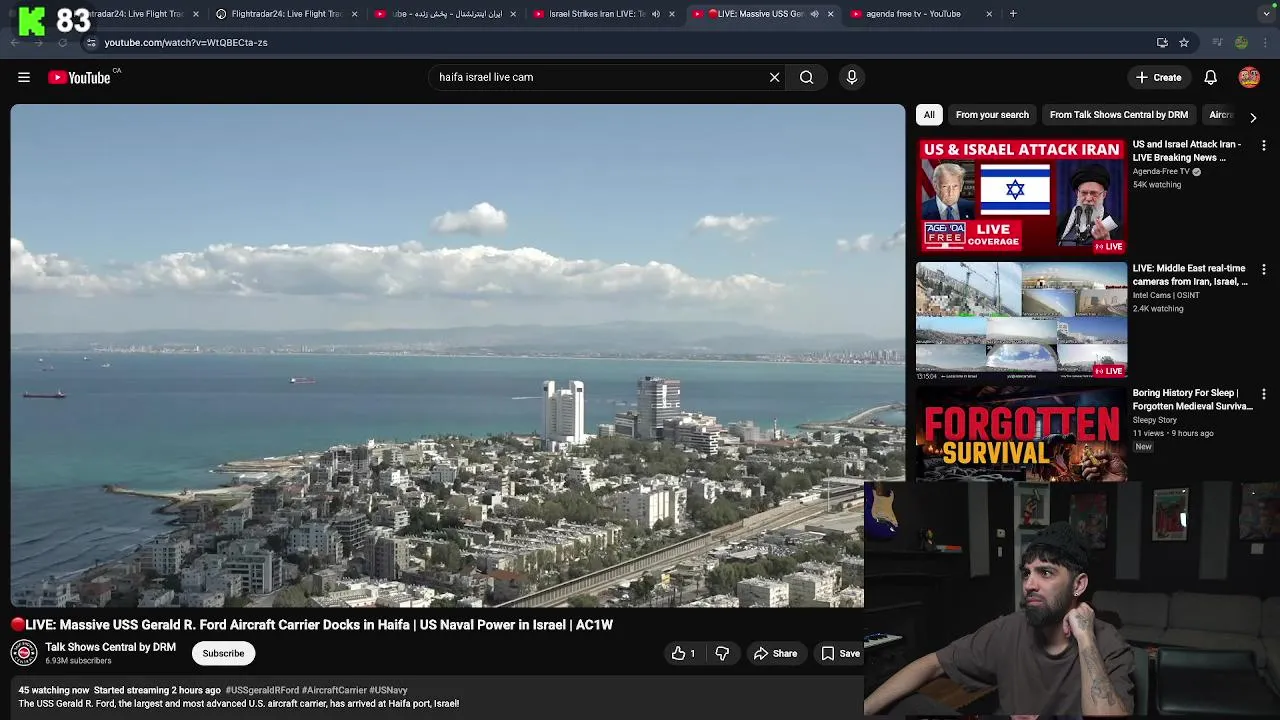Select the All filter chip

click(x=929, y=115)
